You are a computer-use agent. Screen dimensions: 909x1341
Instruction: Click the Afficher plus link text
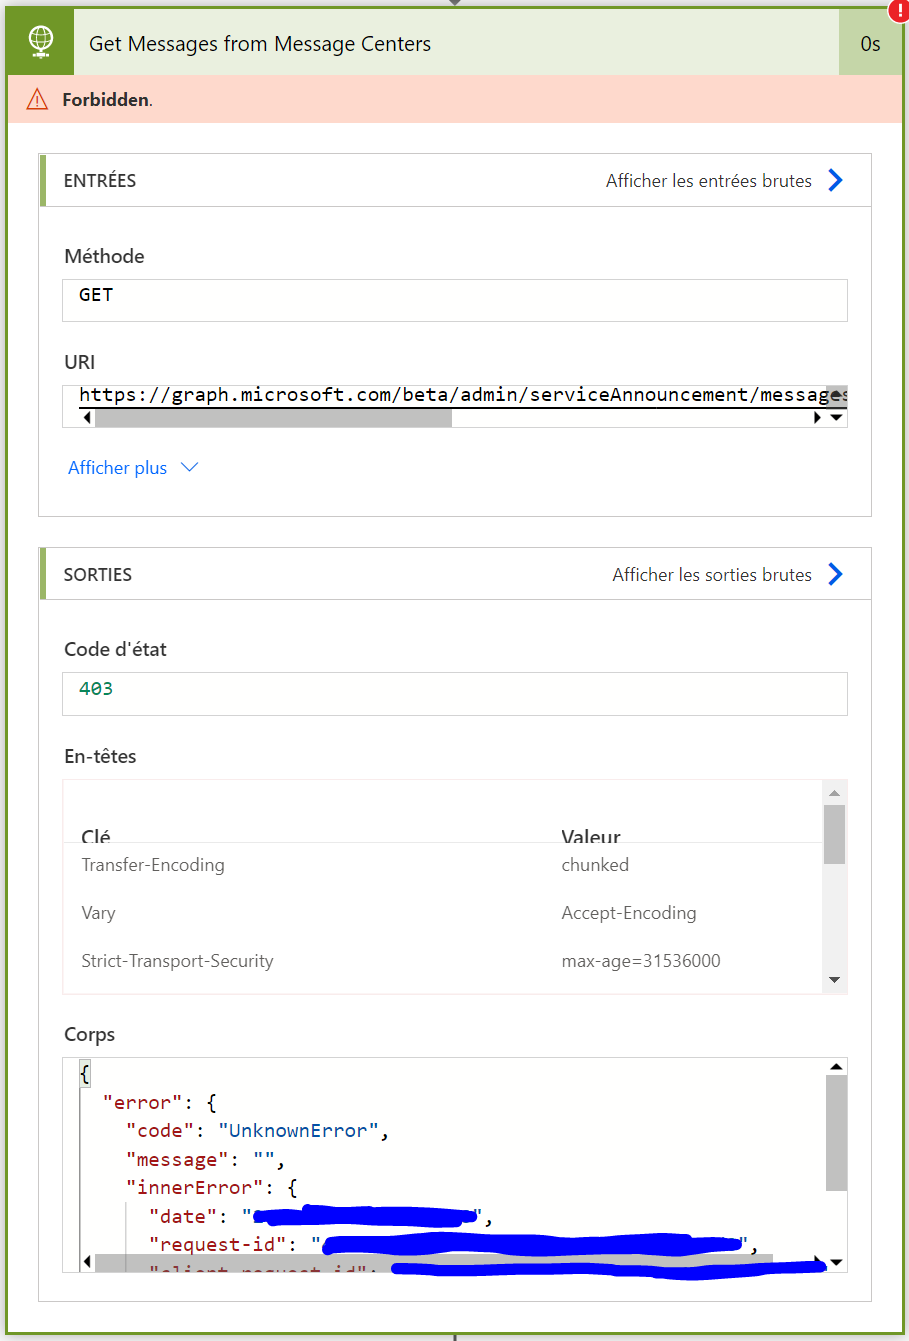tap(118, 468)
